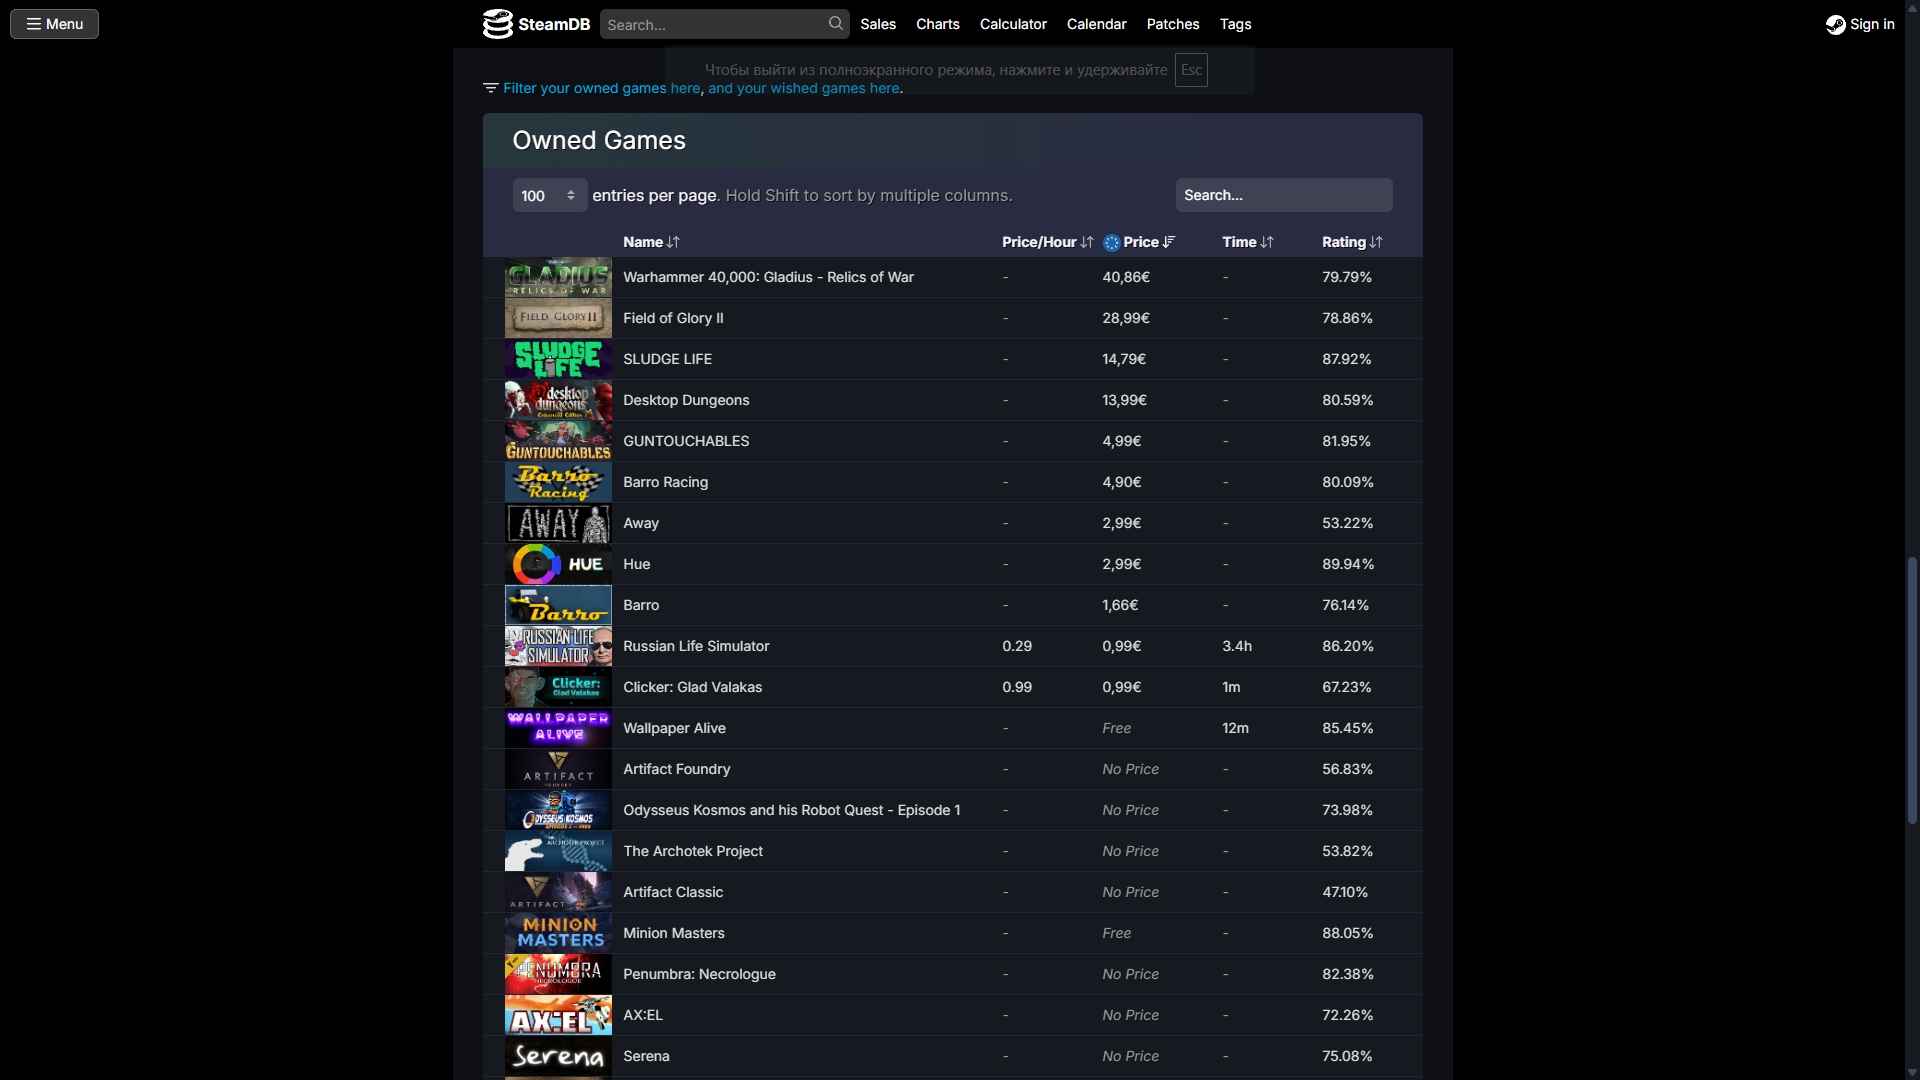Click the 47.10% rating for Artifact Classic

tap(1345, 892)
